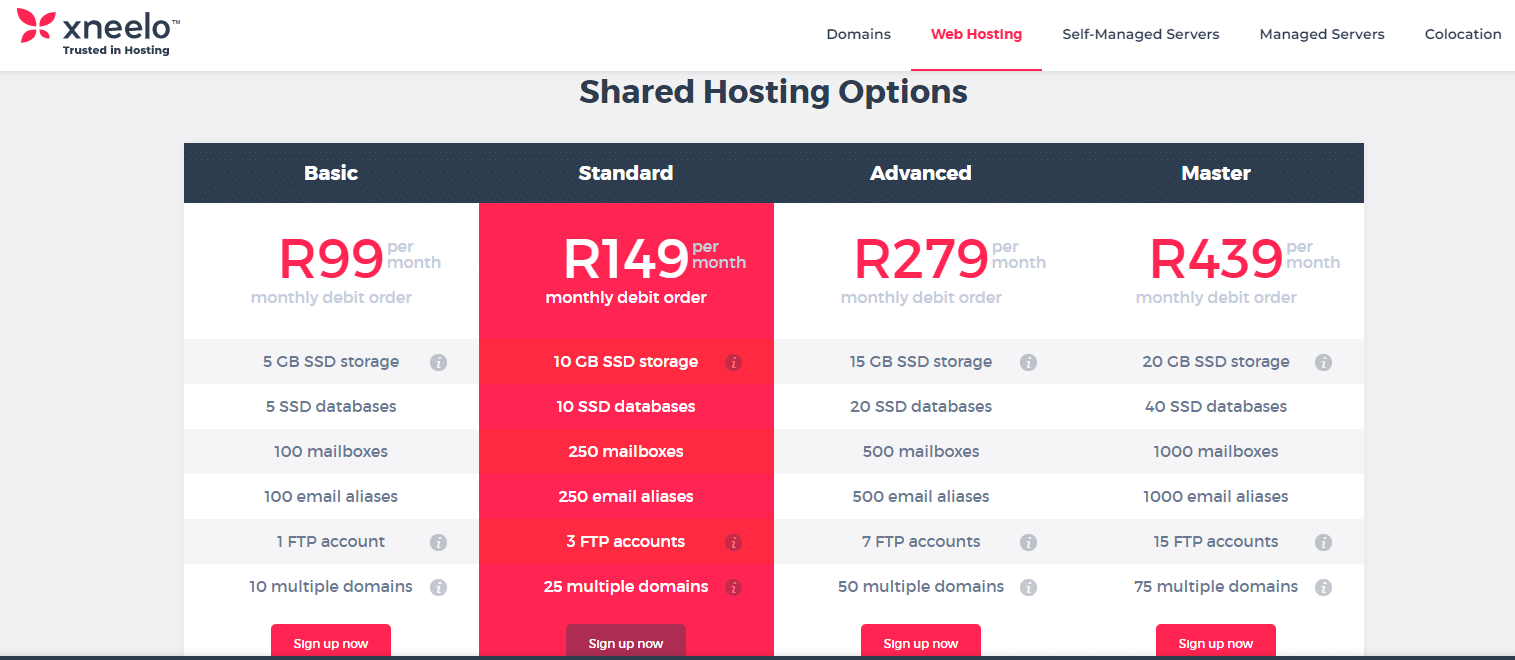
Task: Click info icon beside Master 15 FTP accounts
Action: (x=1323, y=542)
